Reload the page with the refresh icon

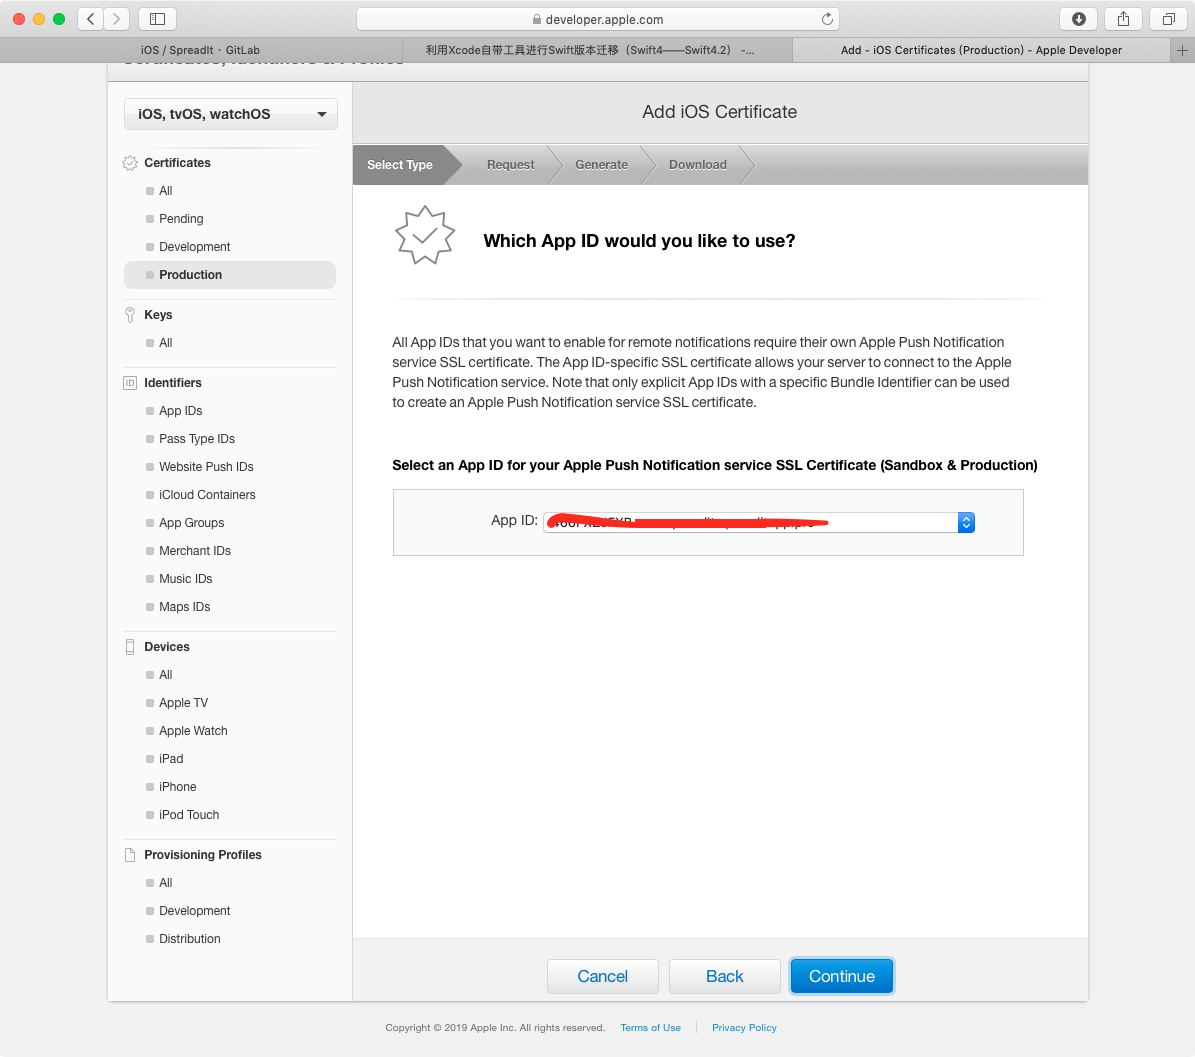(x=827, y=19)
